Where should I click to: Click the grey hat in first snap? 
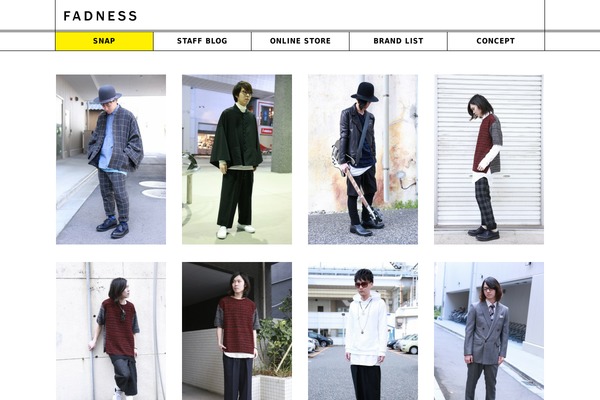point(108,94)
